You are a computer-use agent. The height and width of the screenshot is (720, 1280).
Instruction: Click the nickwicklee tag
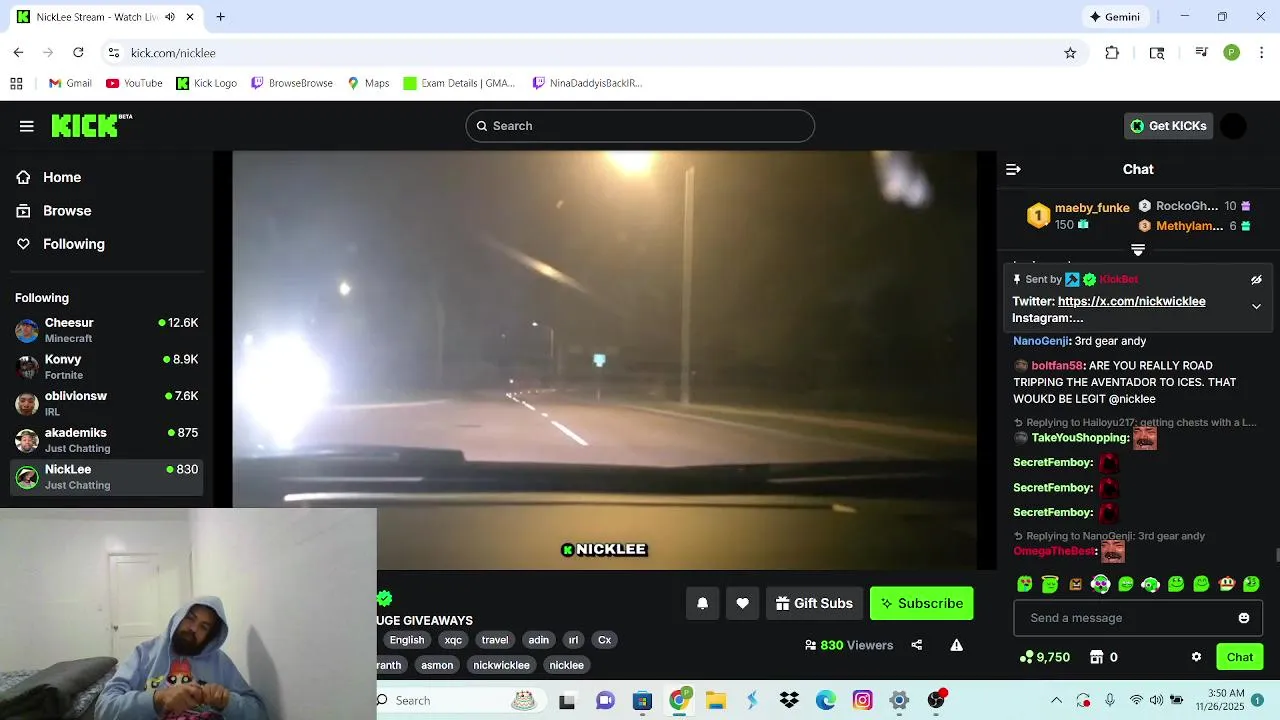[501, 665]
